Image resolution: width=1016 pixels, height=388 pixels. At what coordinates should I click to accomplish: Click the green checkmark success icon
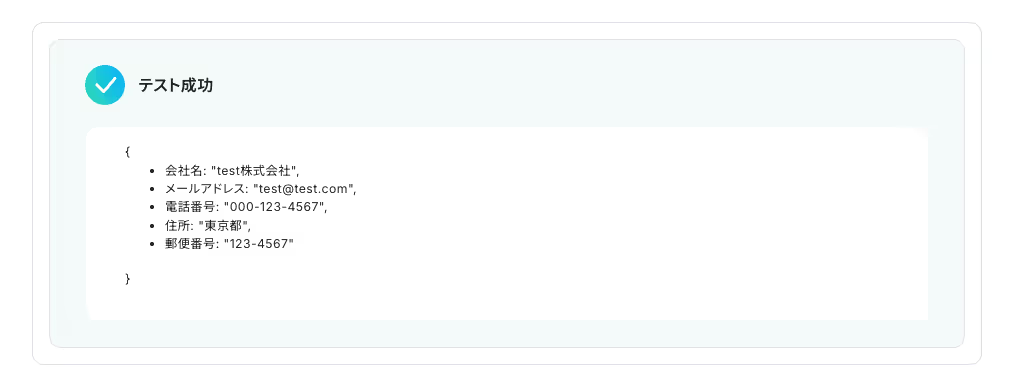pyautogui.click(x=105, y=85)
